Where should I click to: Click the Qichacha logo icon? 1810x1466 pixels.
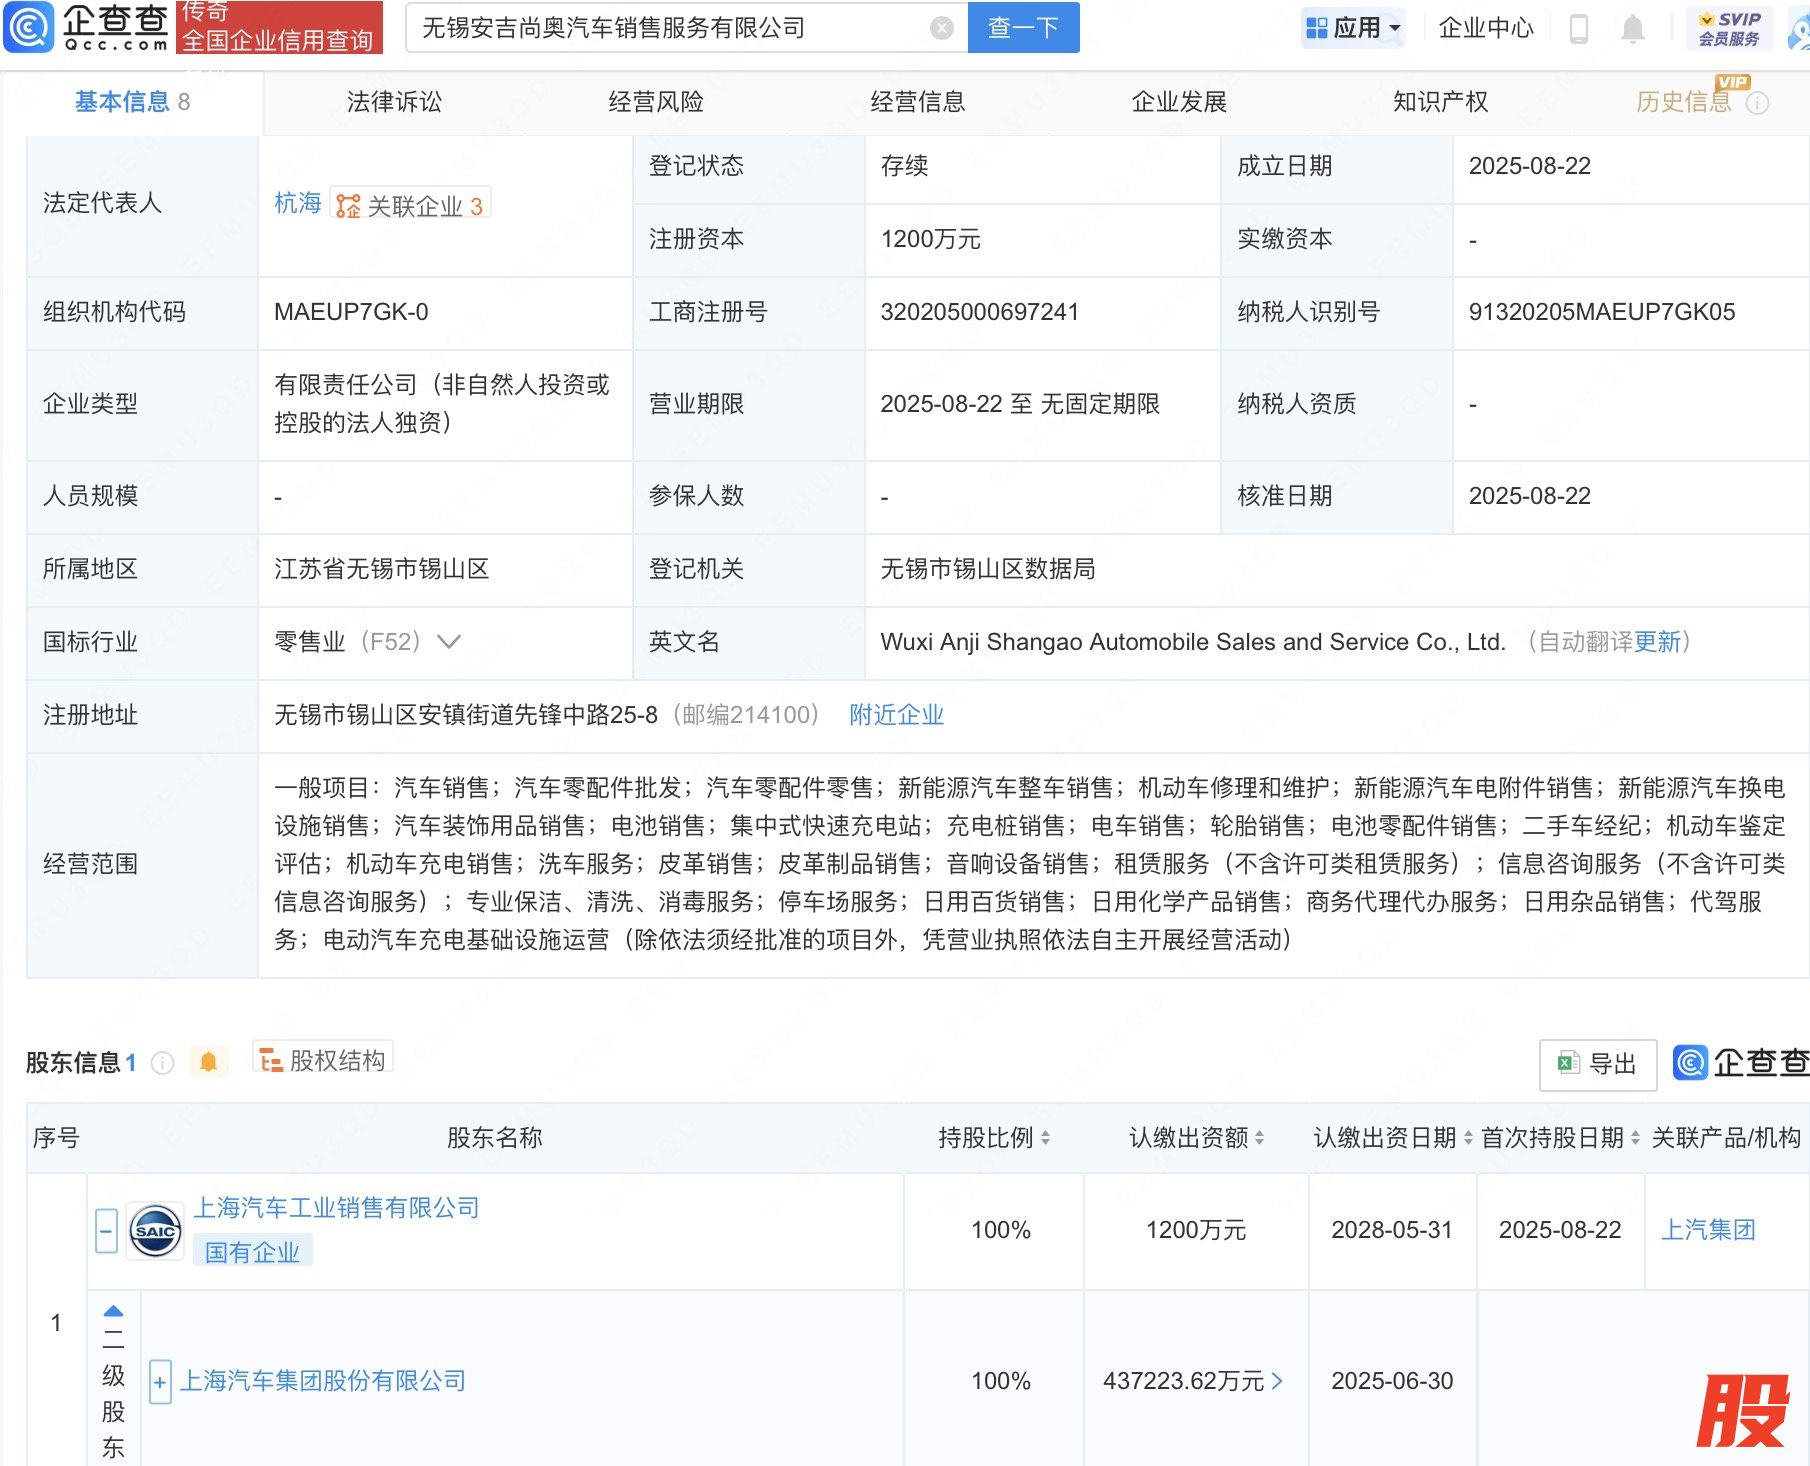point(30,27)
